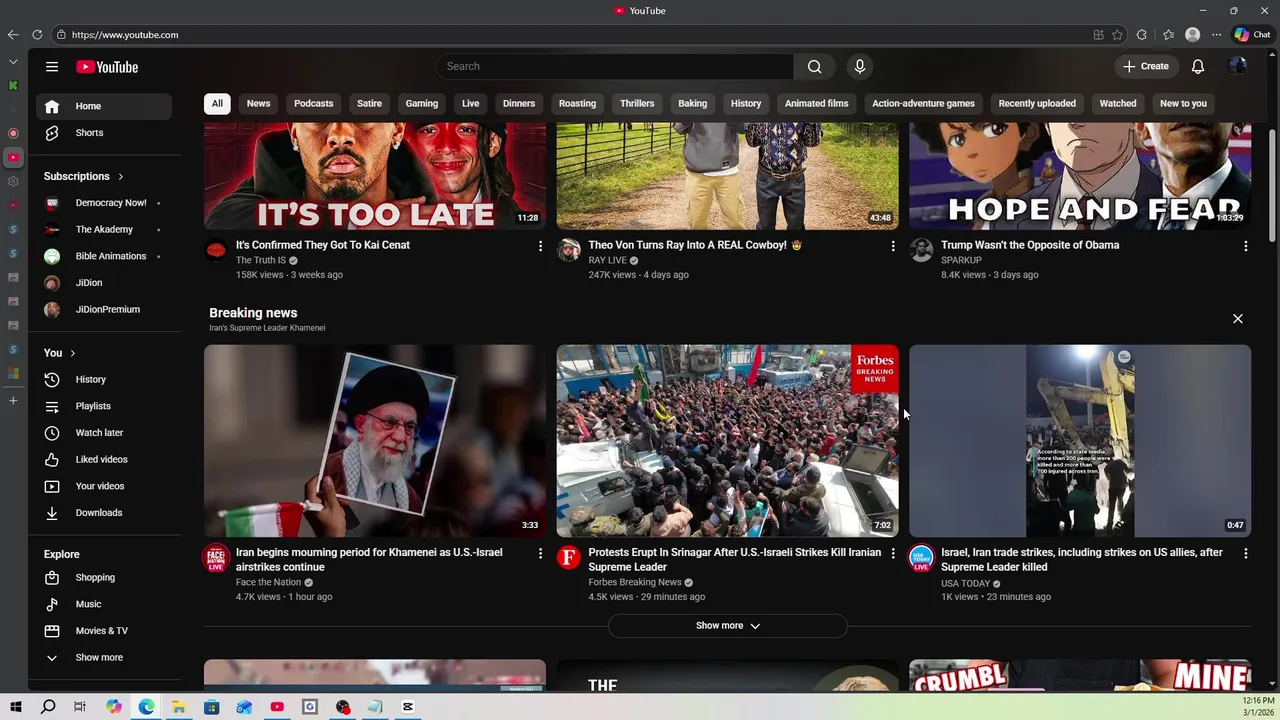The height and width of the screenshot is (720, 1280).
Task: Click the page vertical scrollbar
Action: point(1272,185)
